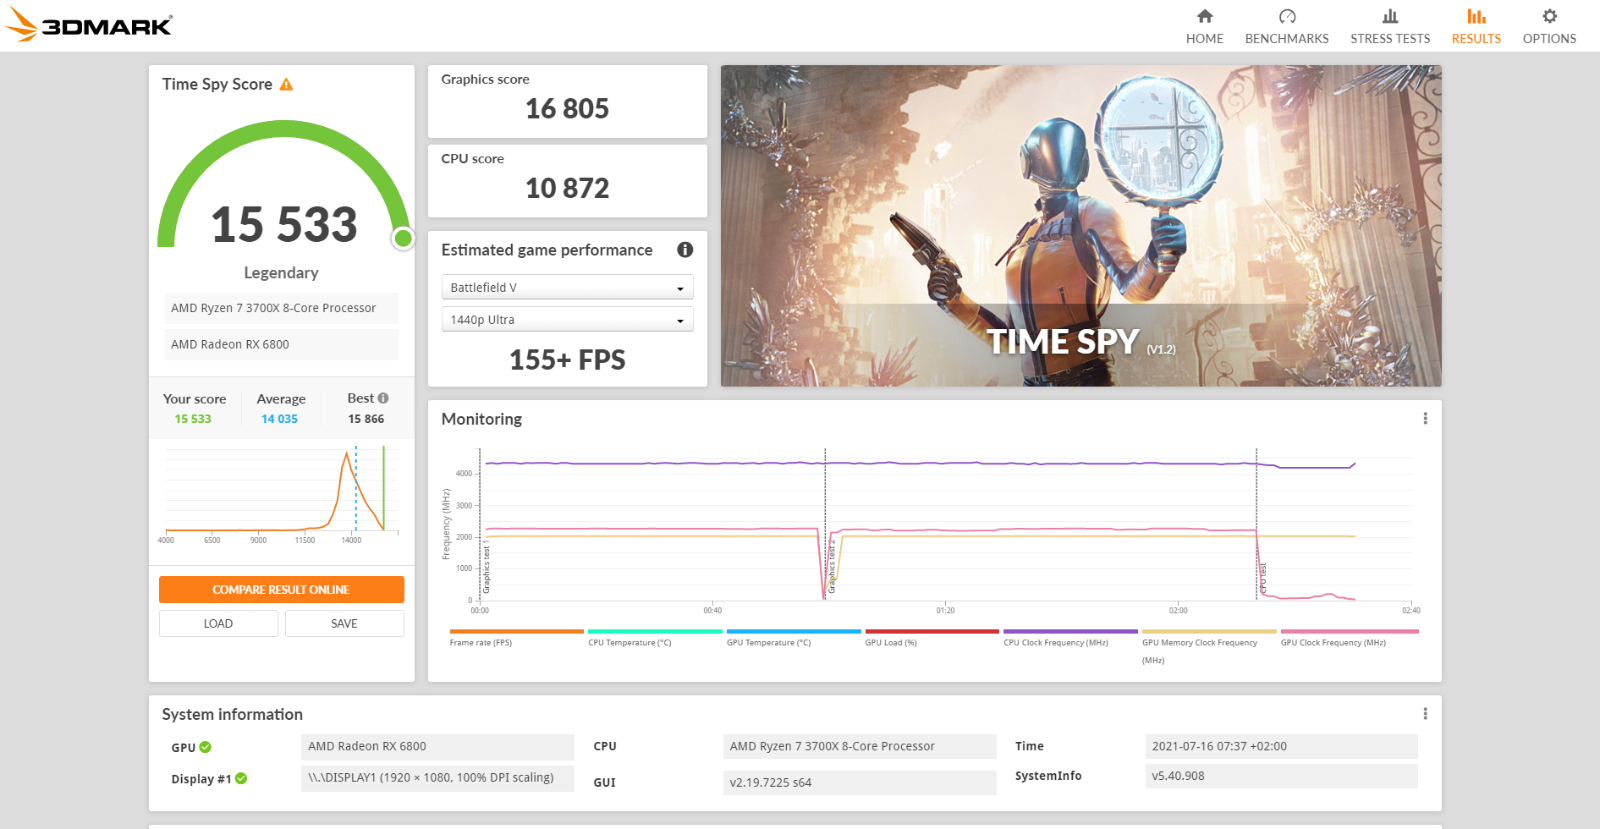This screenshot has width=1600, height=829.
Task: Click the green score gauge end marker
Action: pyautogui.click(x=403, y=238)
